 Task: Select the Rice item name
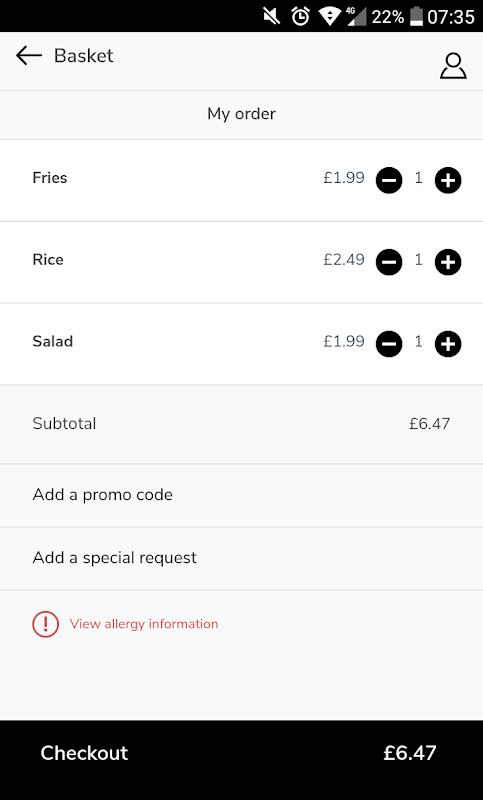[48, 259]
